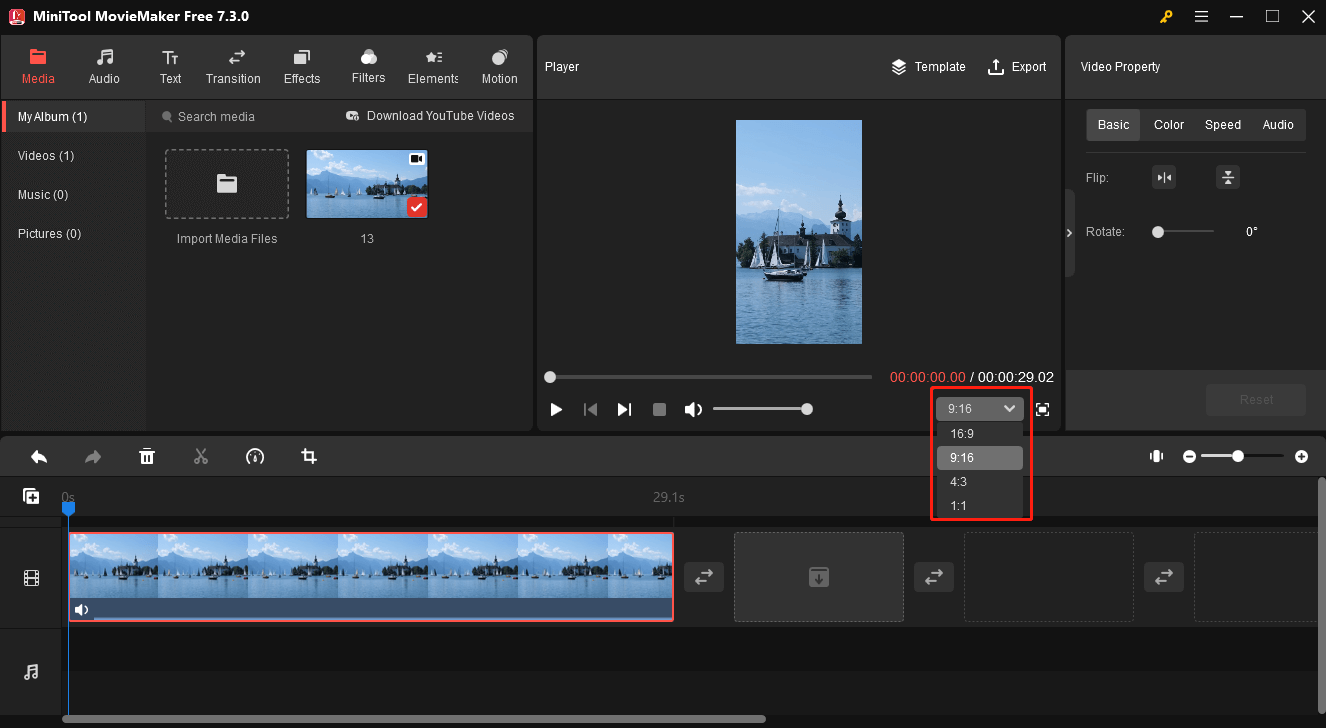The height and width of the screenshot is (728, 1326).
Task: Click the Reset button
Action: click(1256, 400)
